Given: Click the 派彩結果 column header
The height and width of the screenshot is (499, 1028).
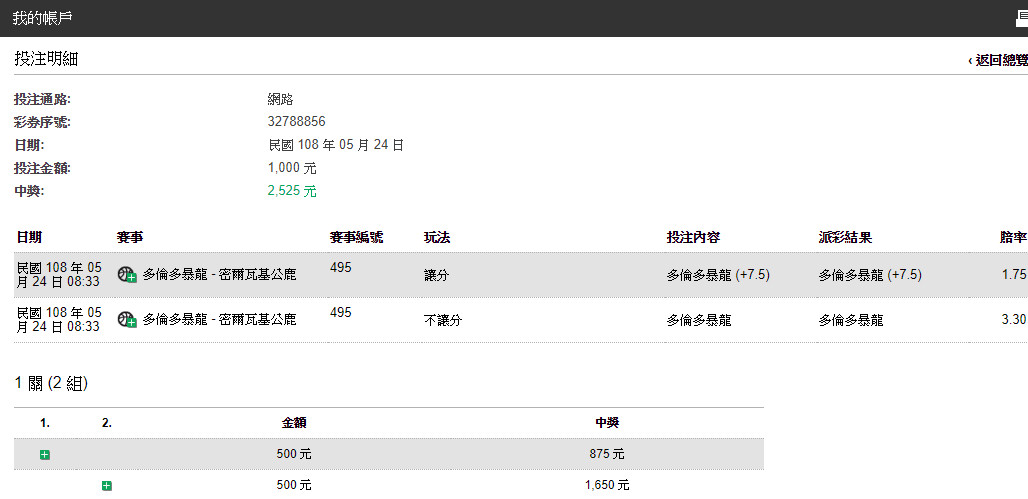Looking at the screenshot, I should (845, 237).
